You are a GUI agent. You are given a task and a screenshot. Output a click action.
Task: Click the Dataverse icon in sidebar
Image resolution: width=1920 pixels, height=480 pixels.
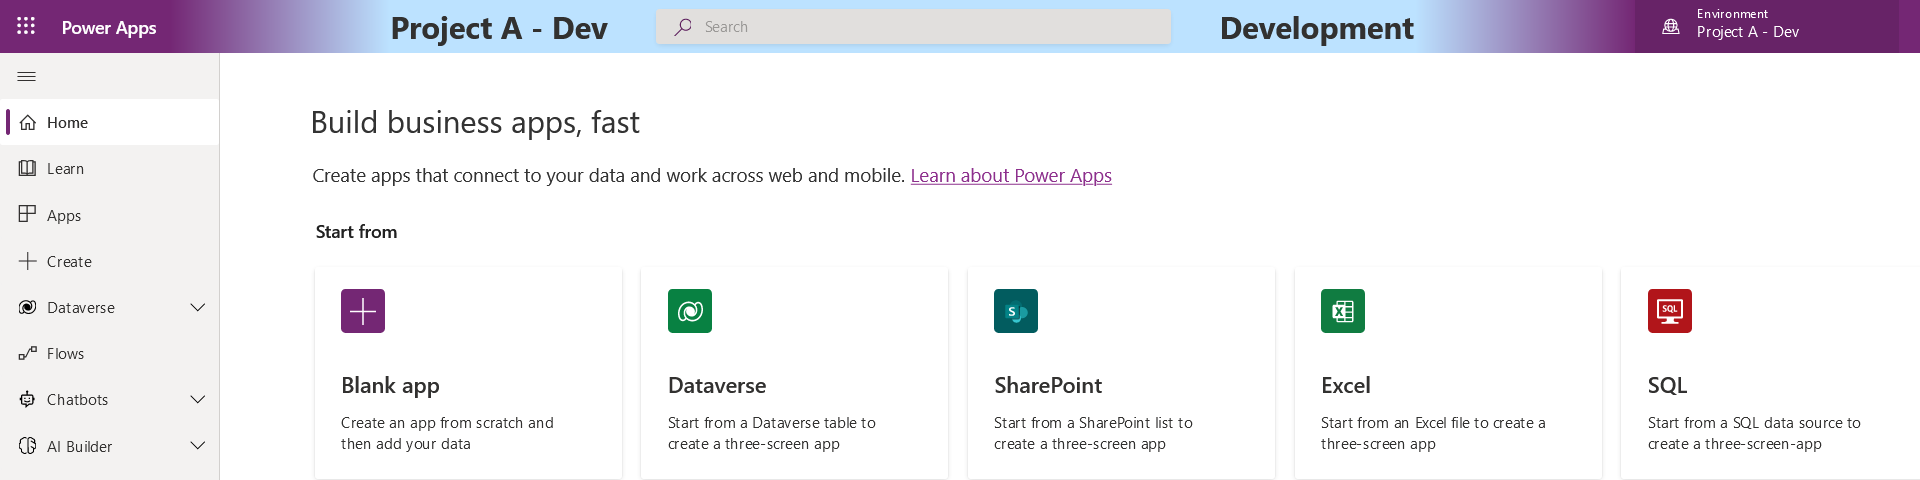(28, 307)
